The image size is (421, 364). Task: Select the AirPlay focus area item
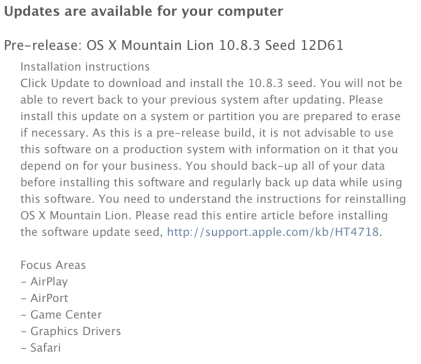(x=49, y=282)
